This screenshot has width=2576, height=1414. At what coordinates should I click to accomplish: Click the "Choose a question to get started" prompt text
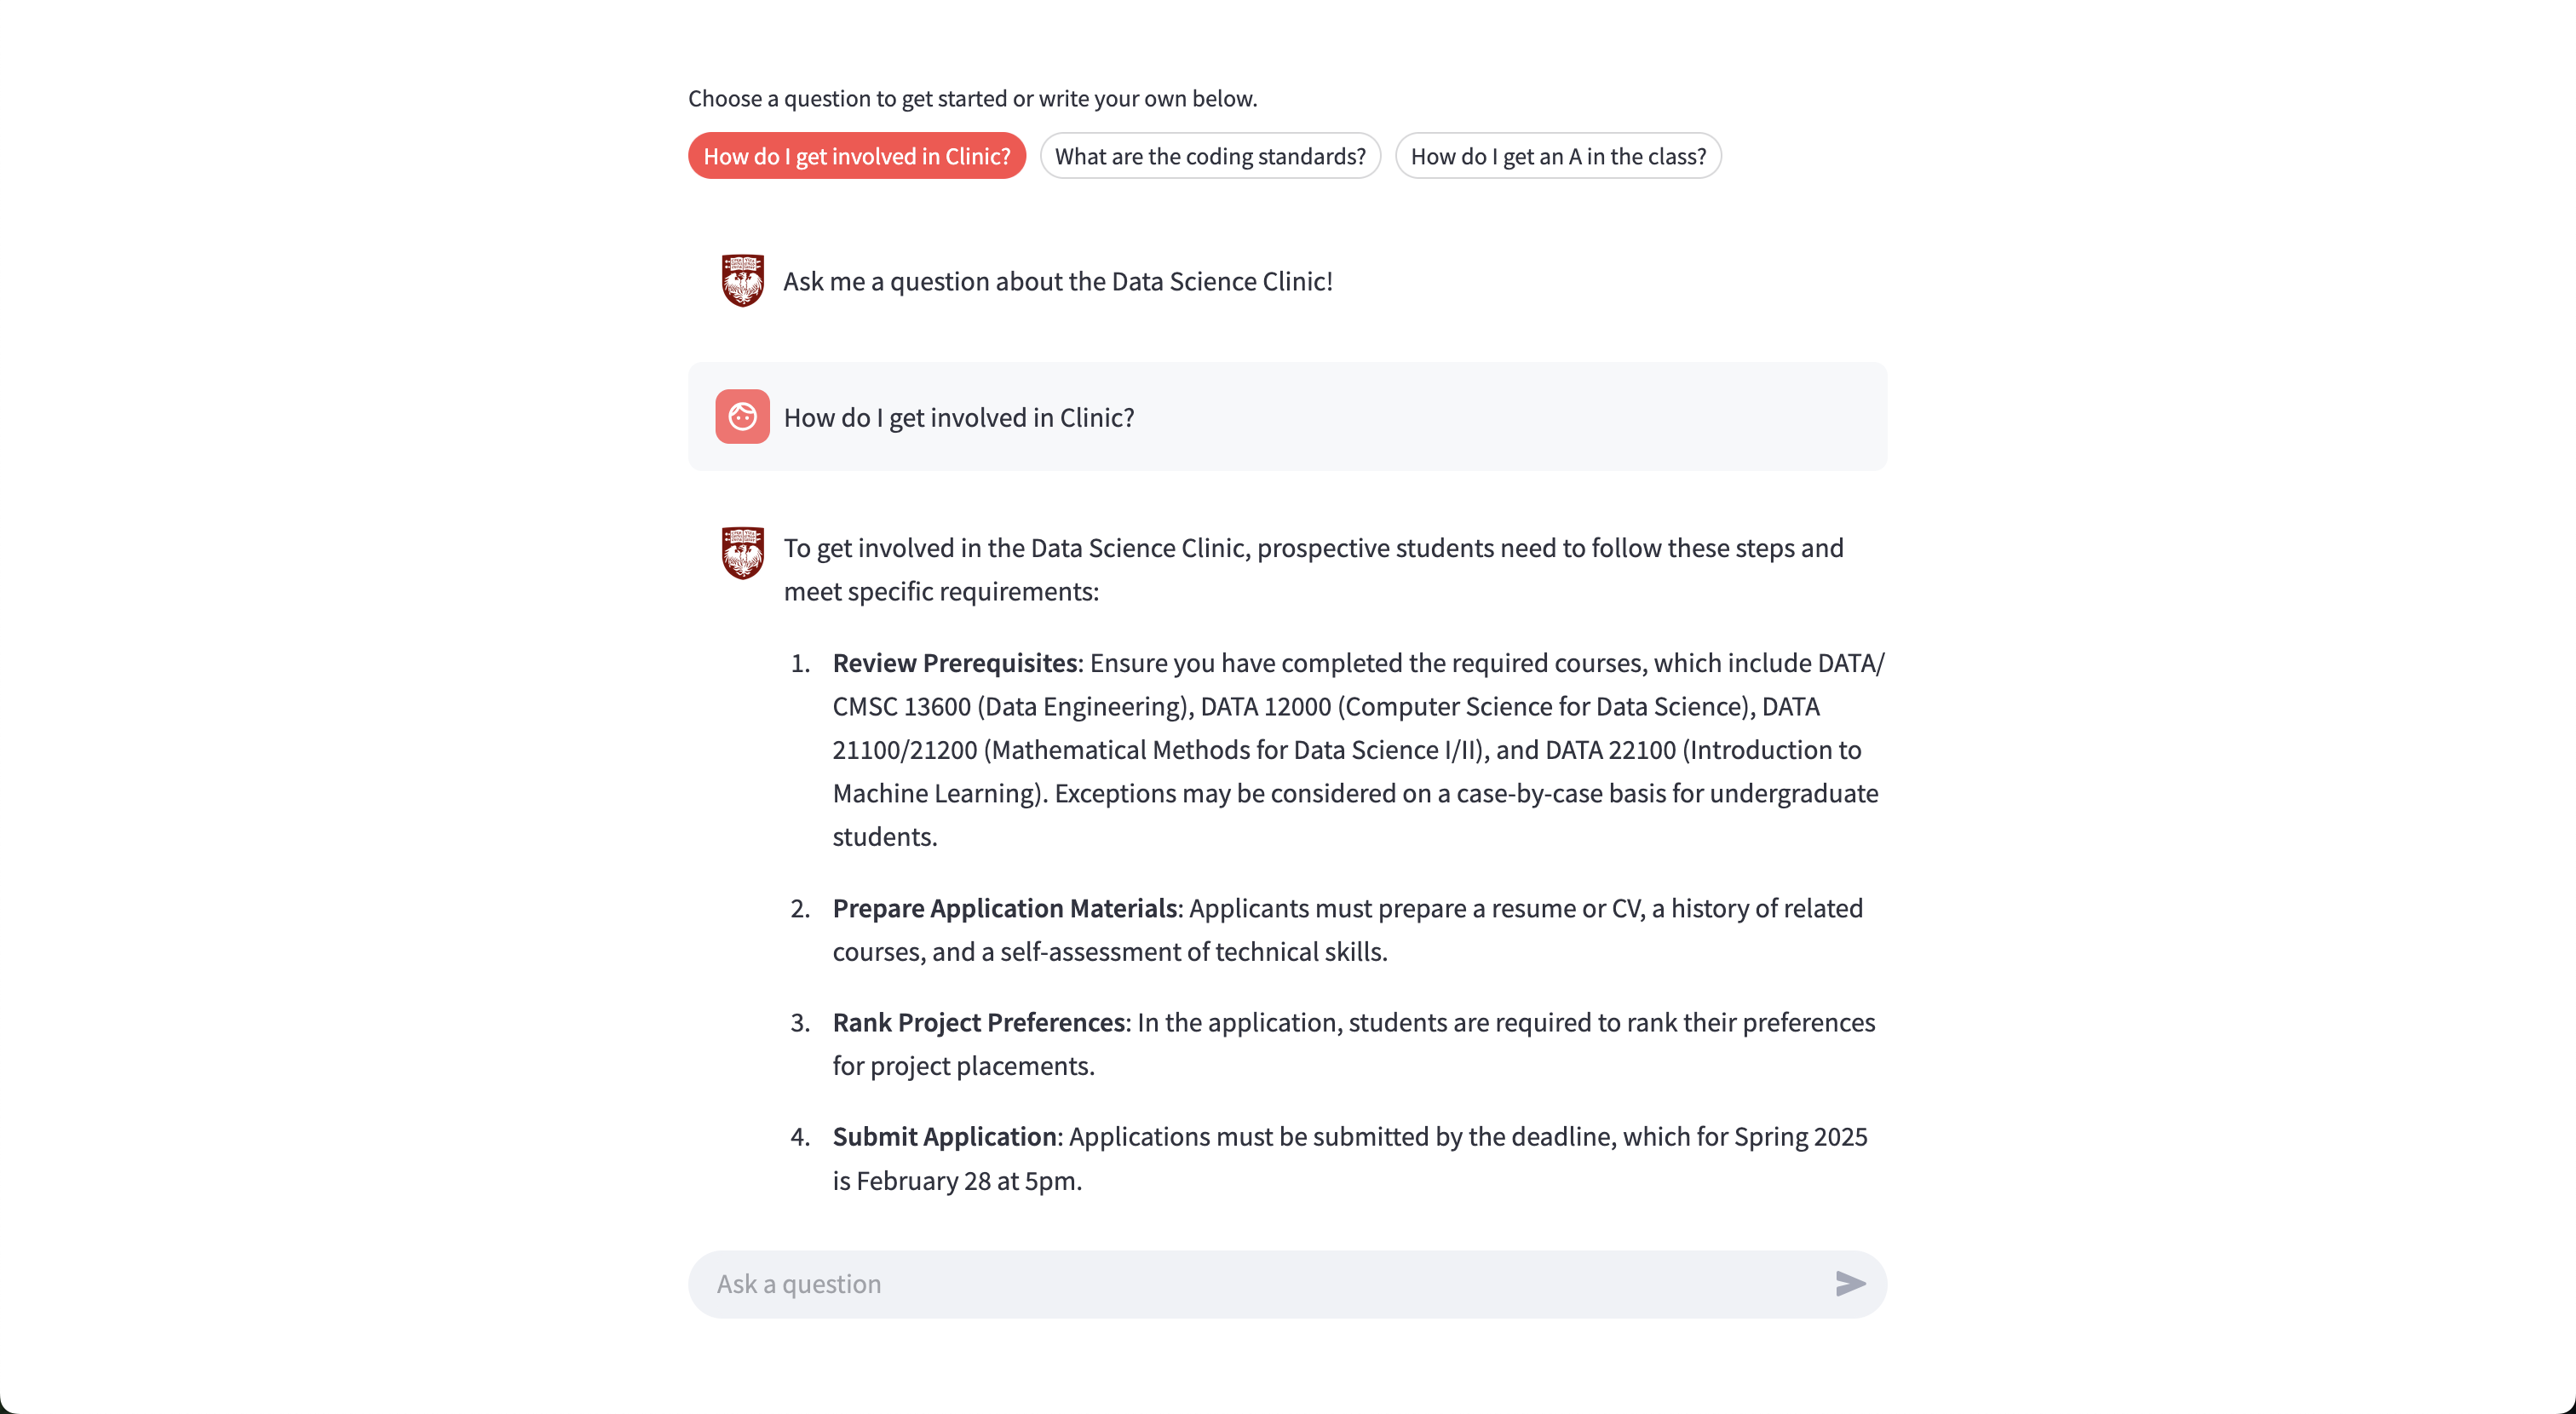coord(972,98)
